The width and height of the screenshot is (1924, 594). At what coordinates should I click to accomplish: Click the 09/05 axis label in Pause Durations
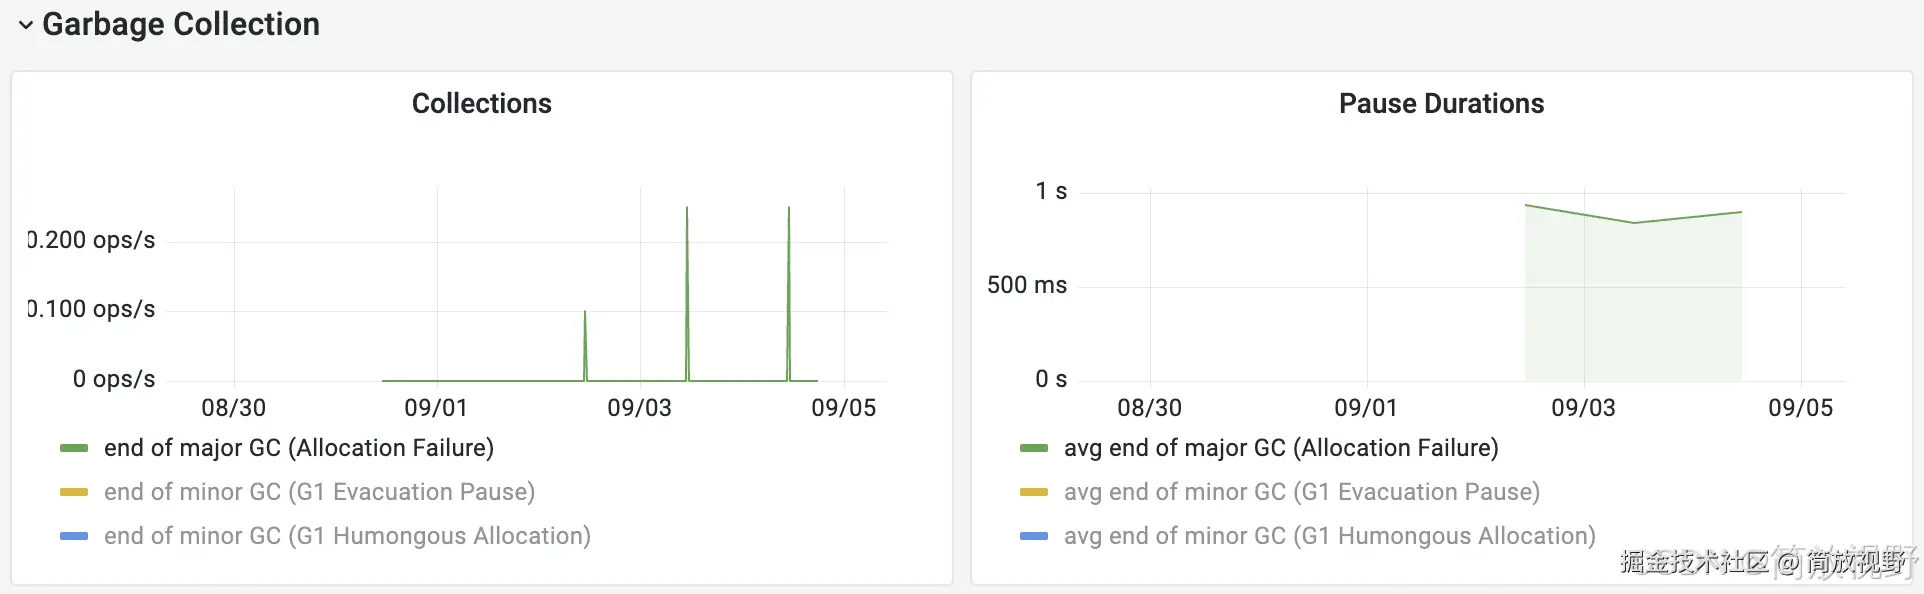coord(1800,408)
